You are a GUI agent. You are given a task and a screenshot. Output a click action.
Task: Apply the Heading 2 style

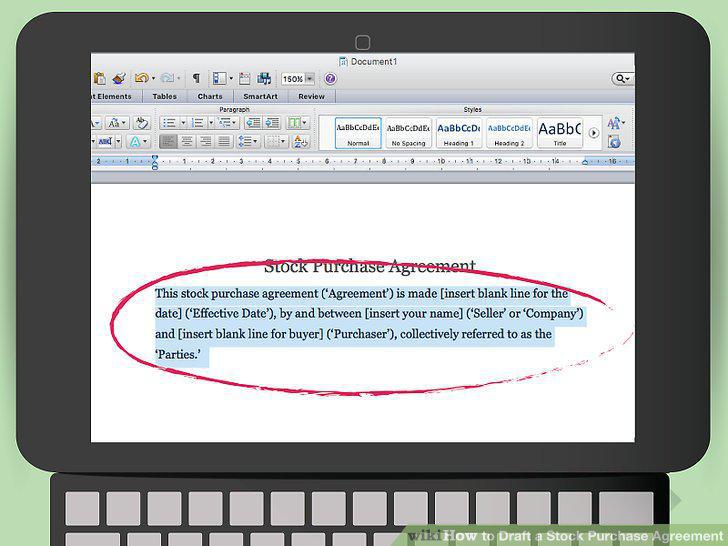[509, 133]
